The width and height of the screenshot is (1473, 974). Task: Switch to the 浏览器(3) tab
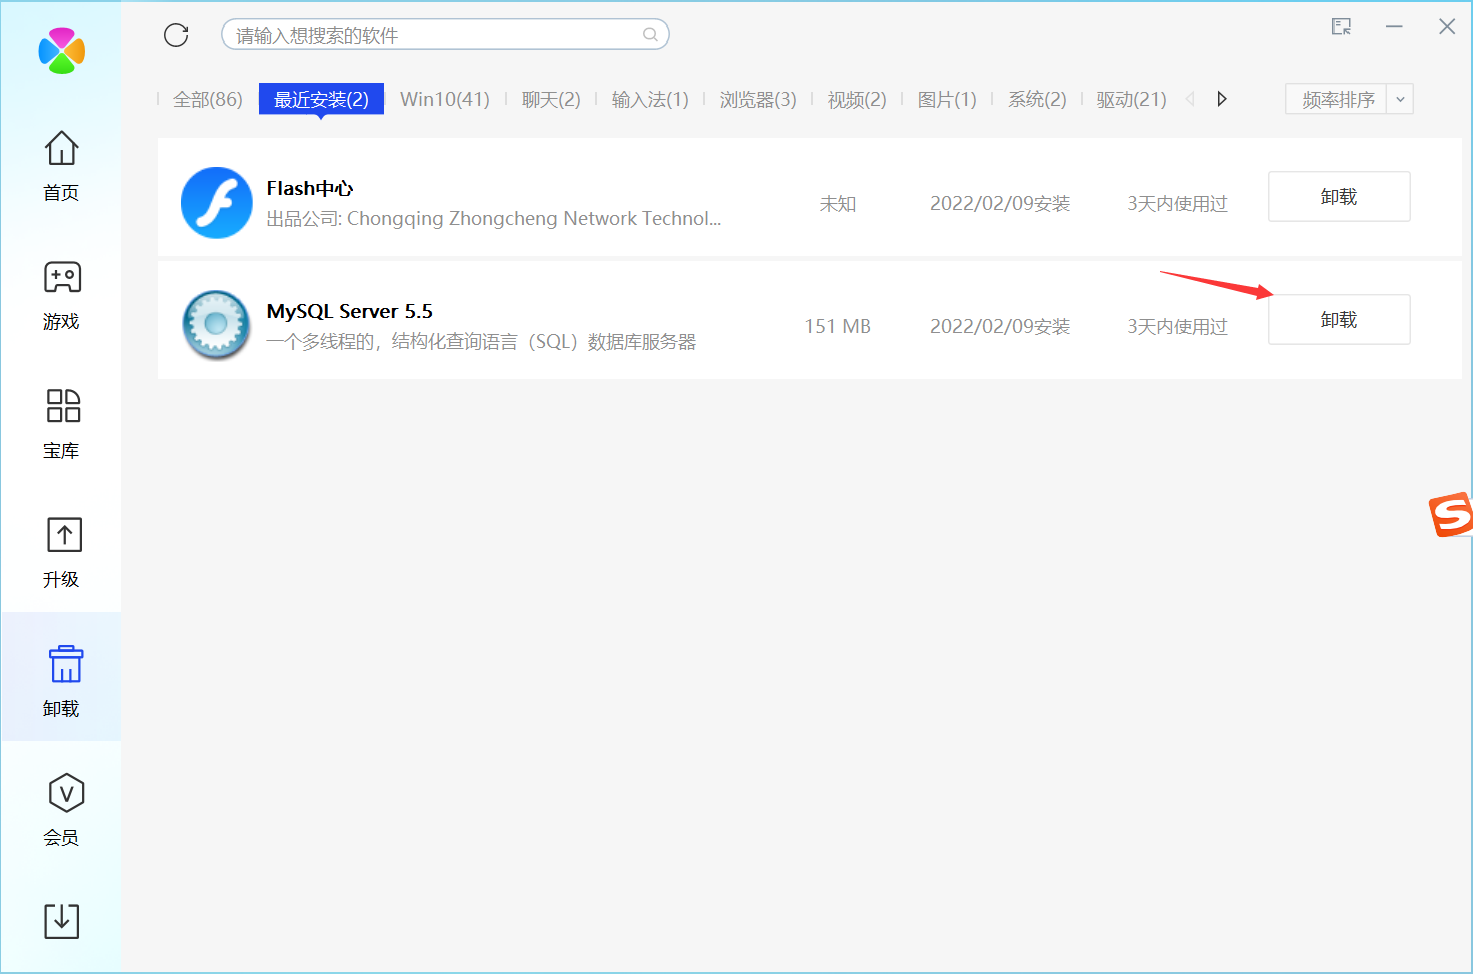click(758, 99)
